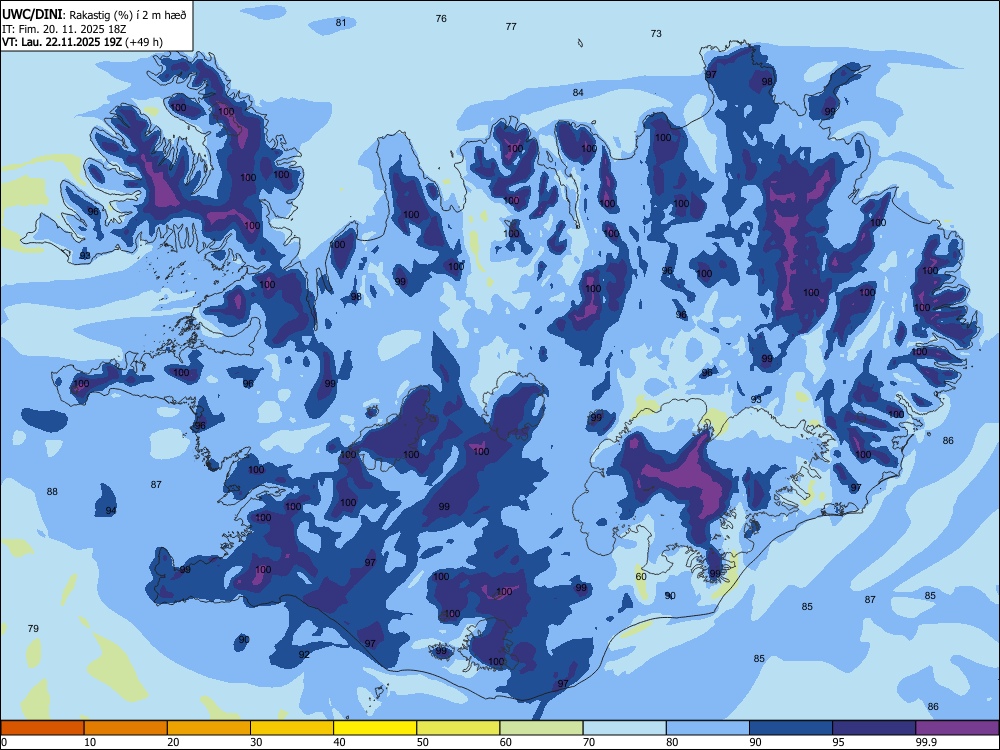Screen dimensions: 1000x750
Task: Click the humidity value 88 on the map
Action: pos(52,492)
